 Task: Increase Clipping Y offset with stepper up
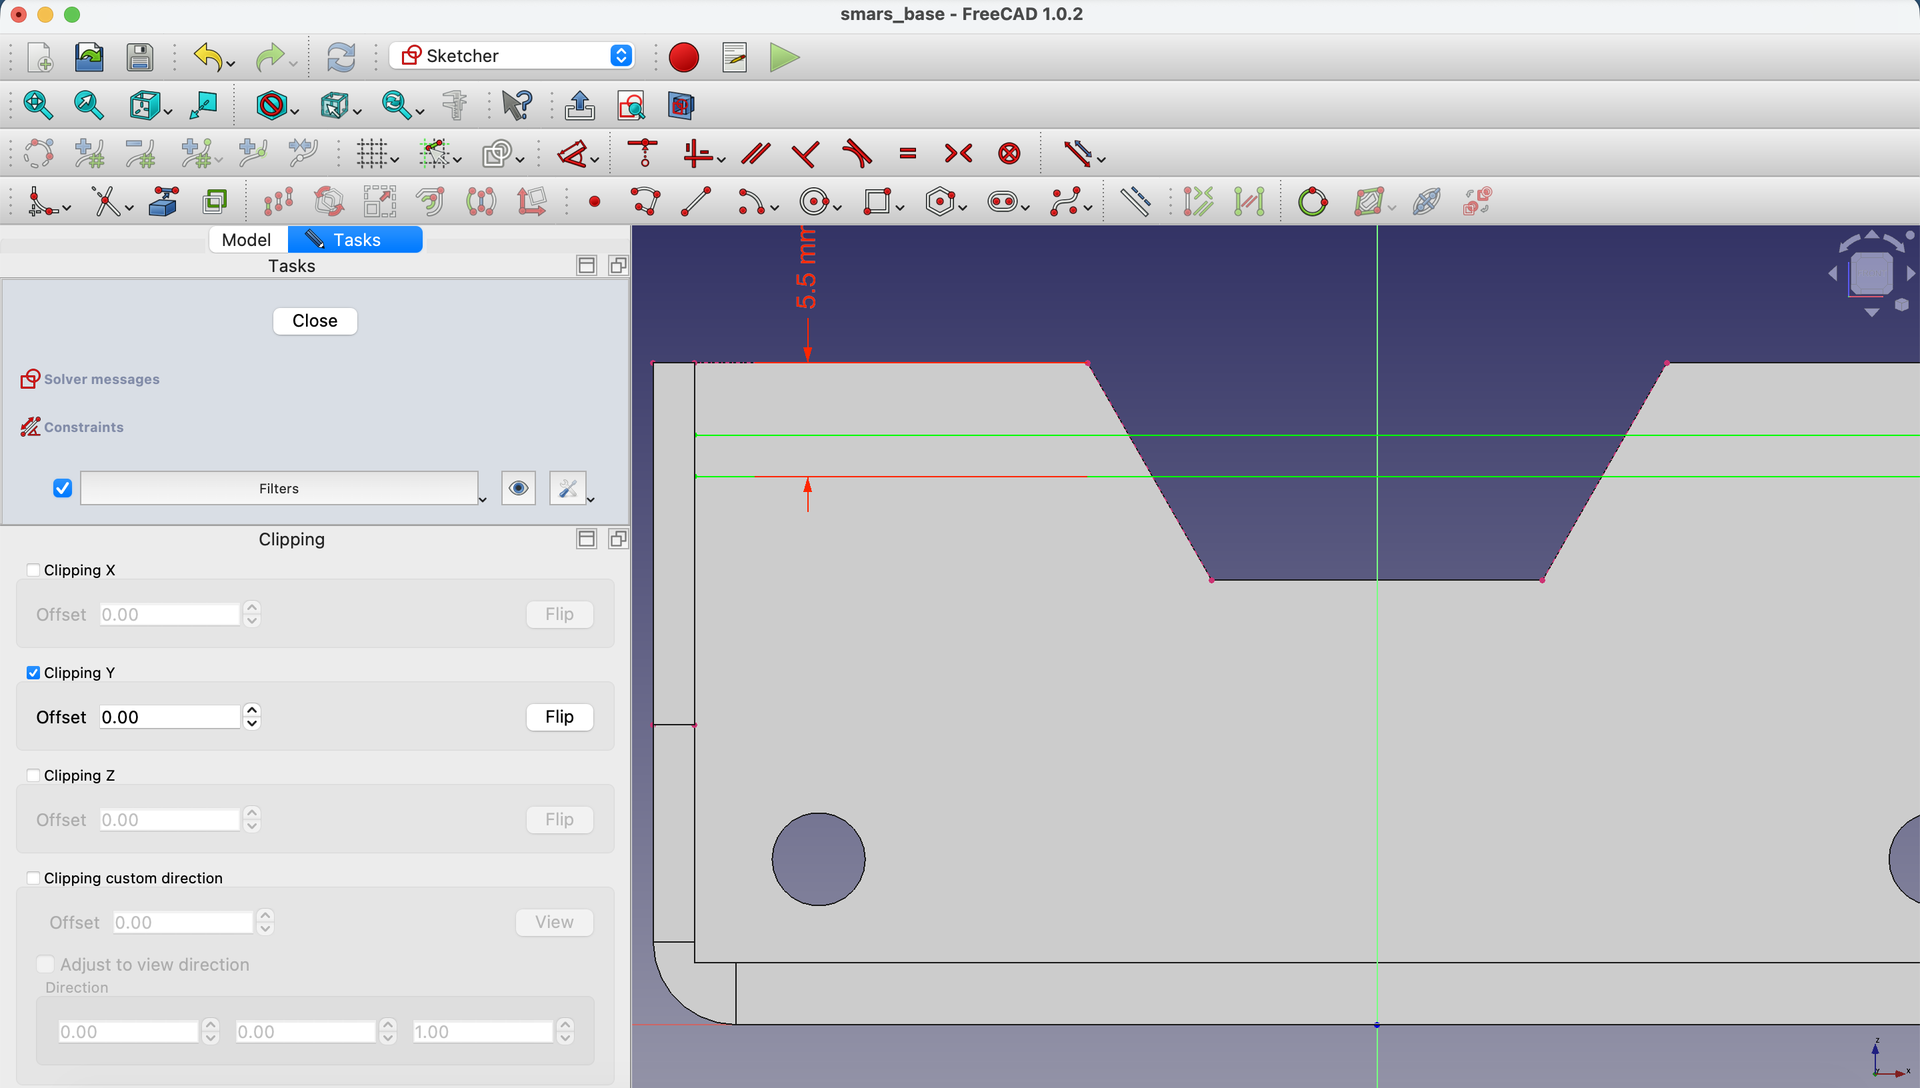tap(252, 711)
